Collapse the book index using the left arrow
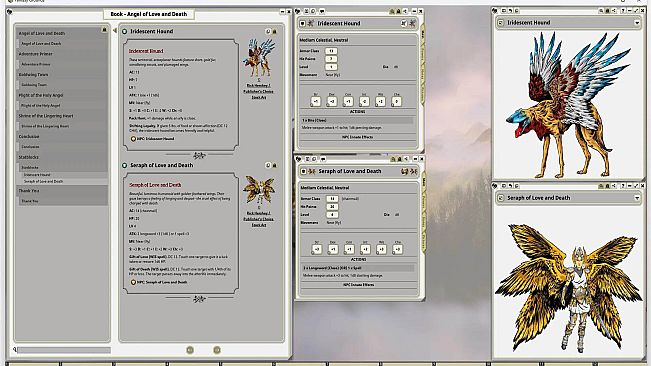The image size is (651, 366). point(115,31)
